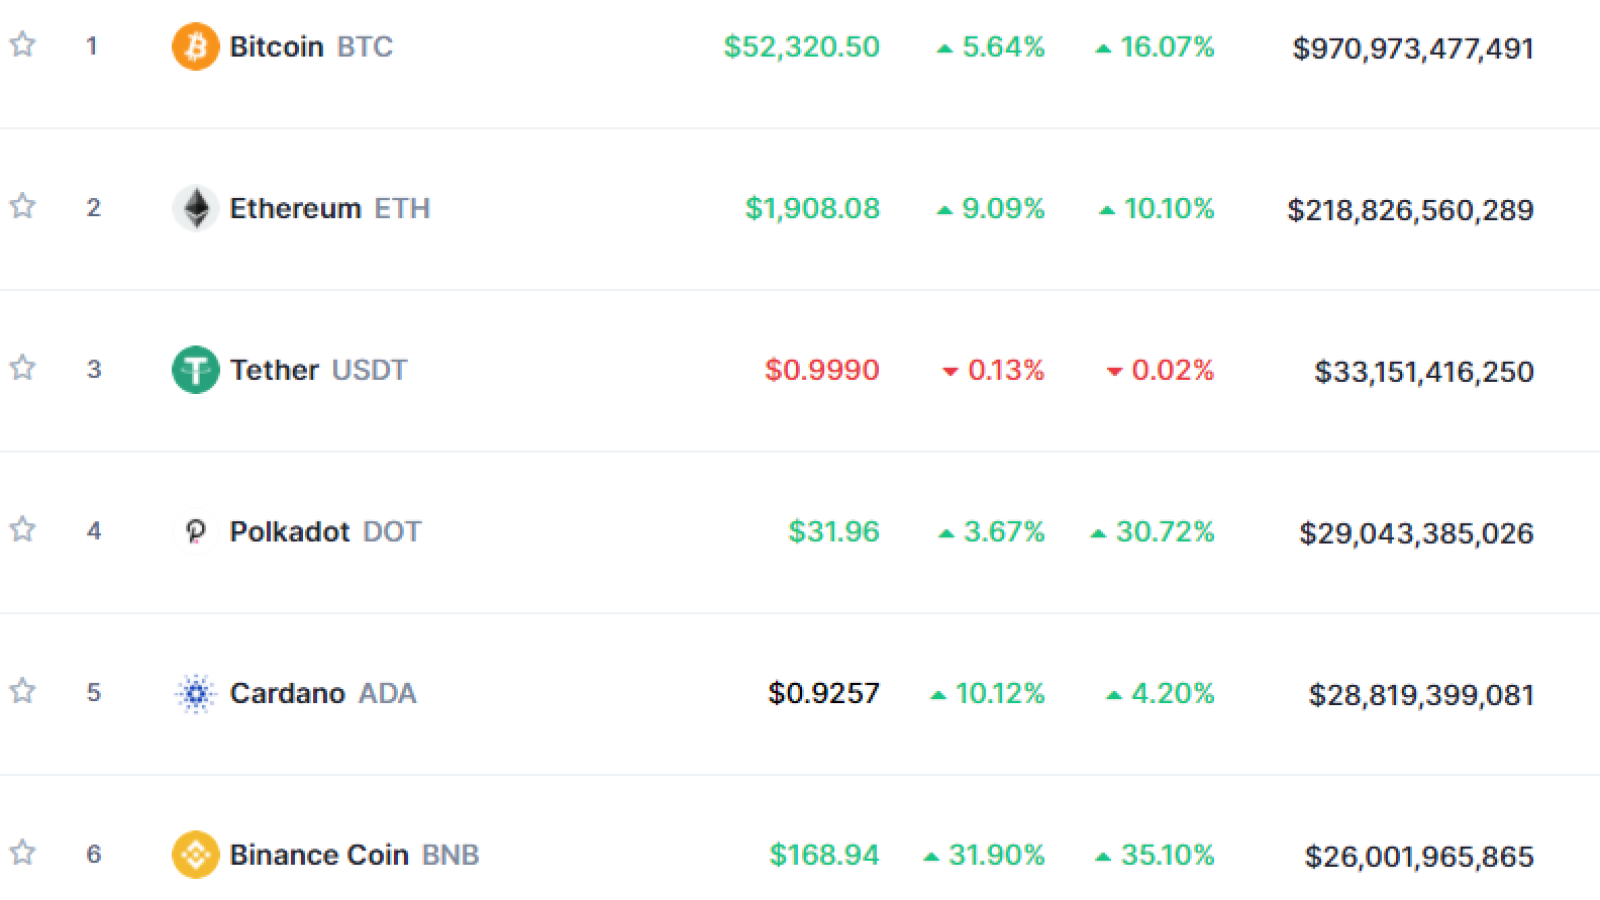The image size is (1600, 900).
Task: Open the Bitcoin BTC name link
Action: click(311, 47)
